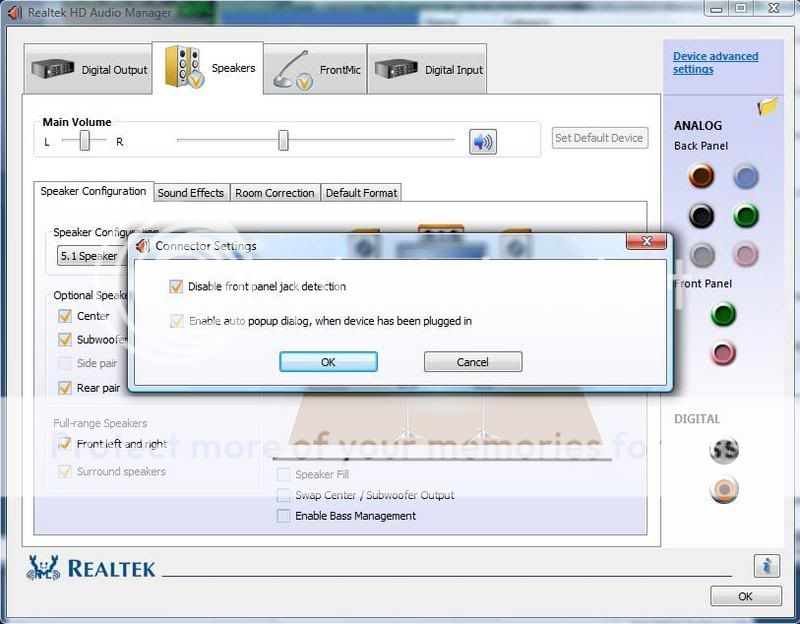The height and width of the screenshot is (624, 800).
Task: Click the orange digital coaxial connector icon
Action: (x=724, y=489)
